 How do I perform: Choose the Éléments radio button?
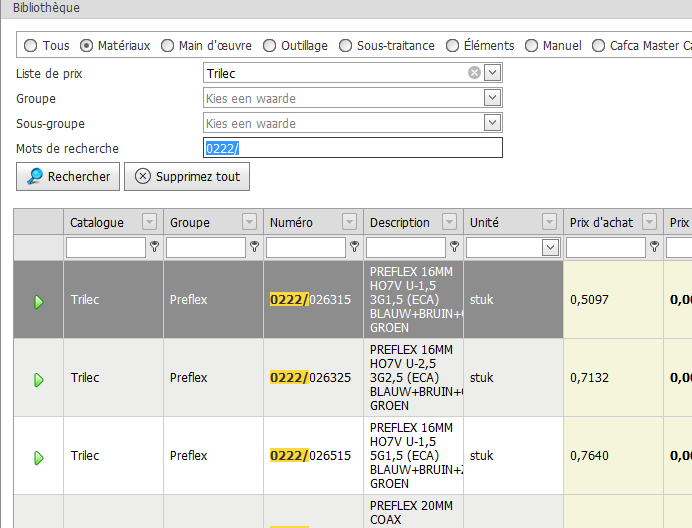[452, 45]
